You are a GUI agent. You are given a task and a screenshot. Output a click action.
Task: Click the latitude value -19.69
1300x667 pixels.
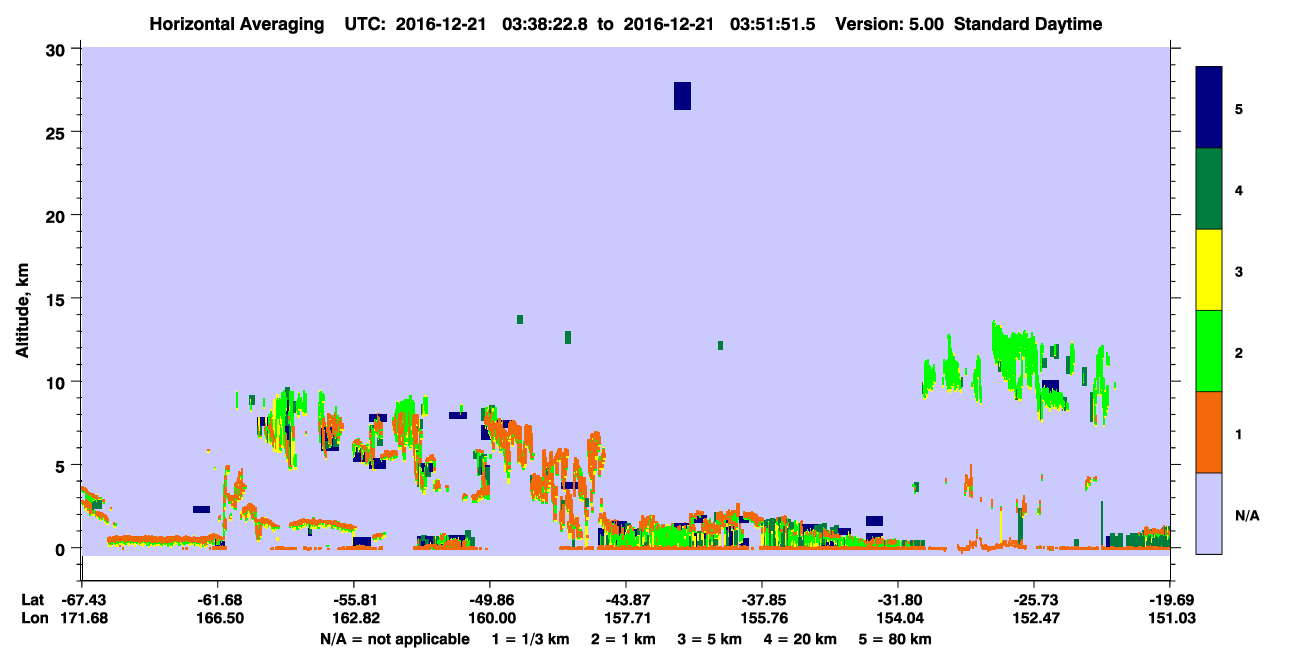coord(1170,600)
